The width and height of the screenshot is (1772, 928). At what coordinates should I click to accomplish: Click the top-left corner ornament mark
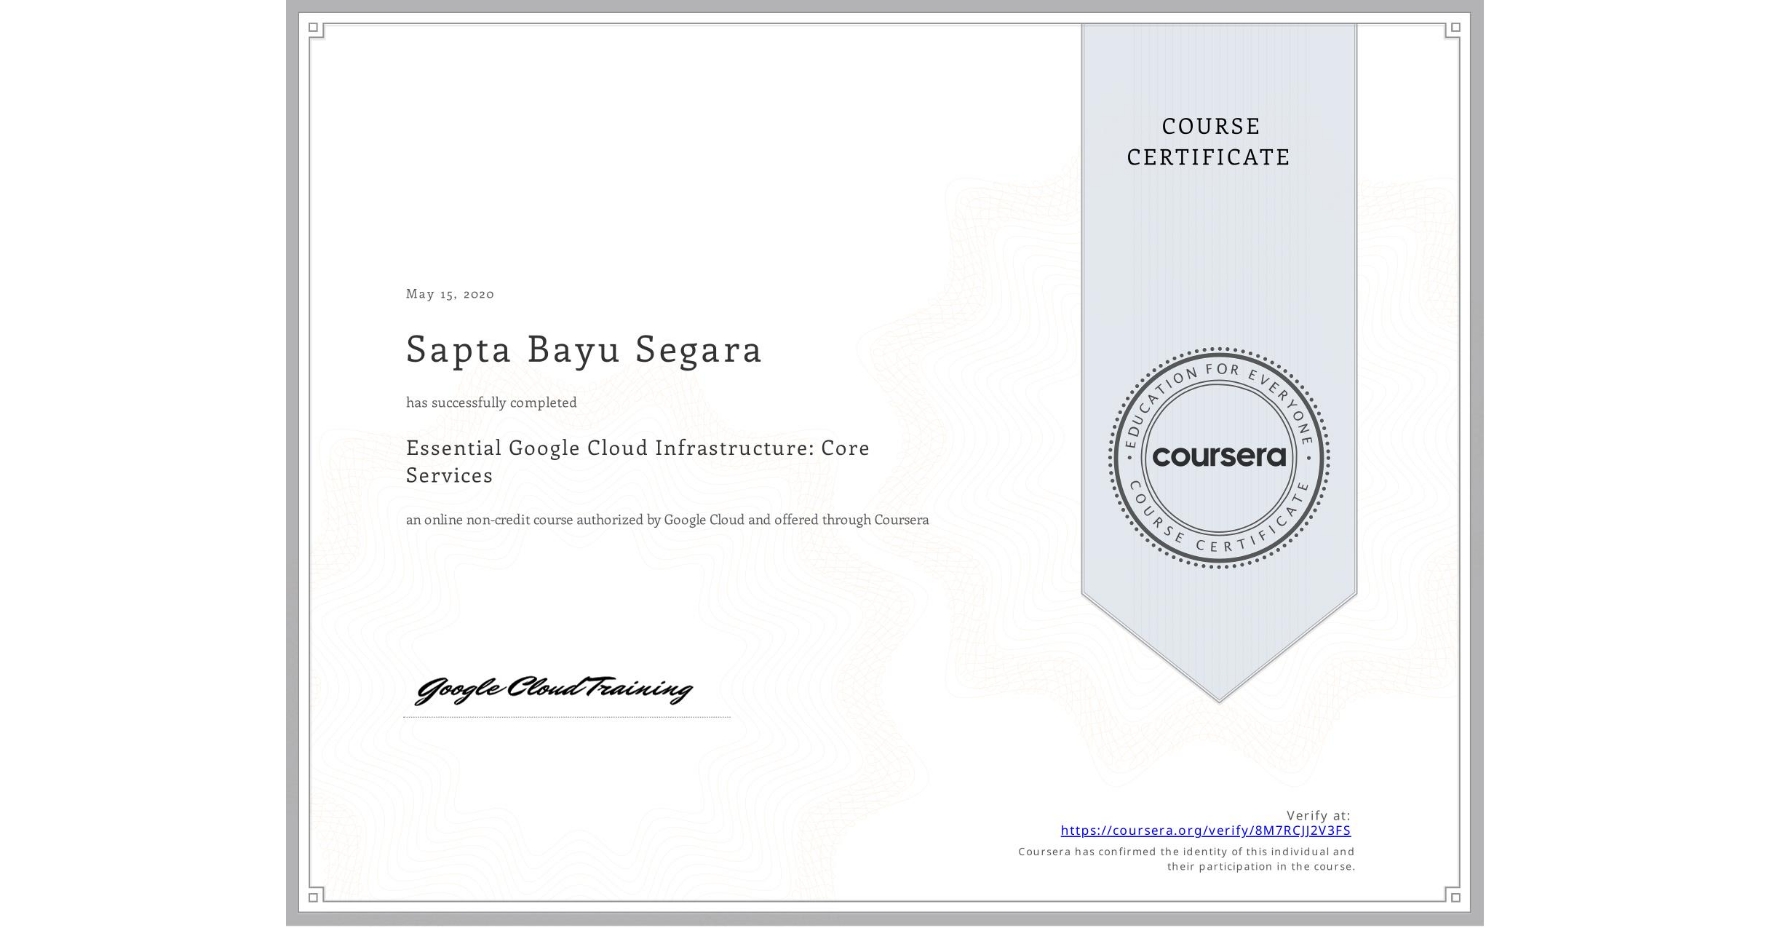(313, 30)
